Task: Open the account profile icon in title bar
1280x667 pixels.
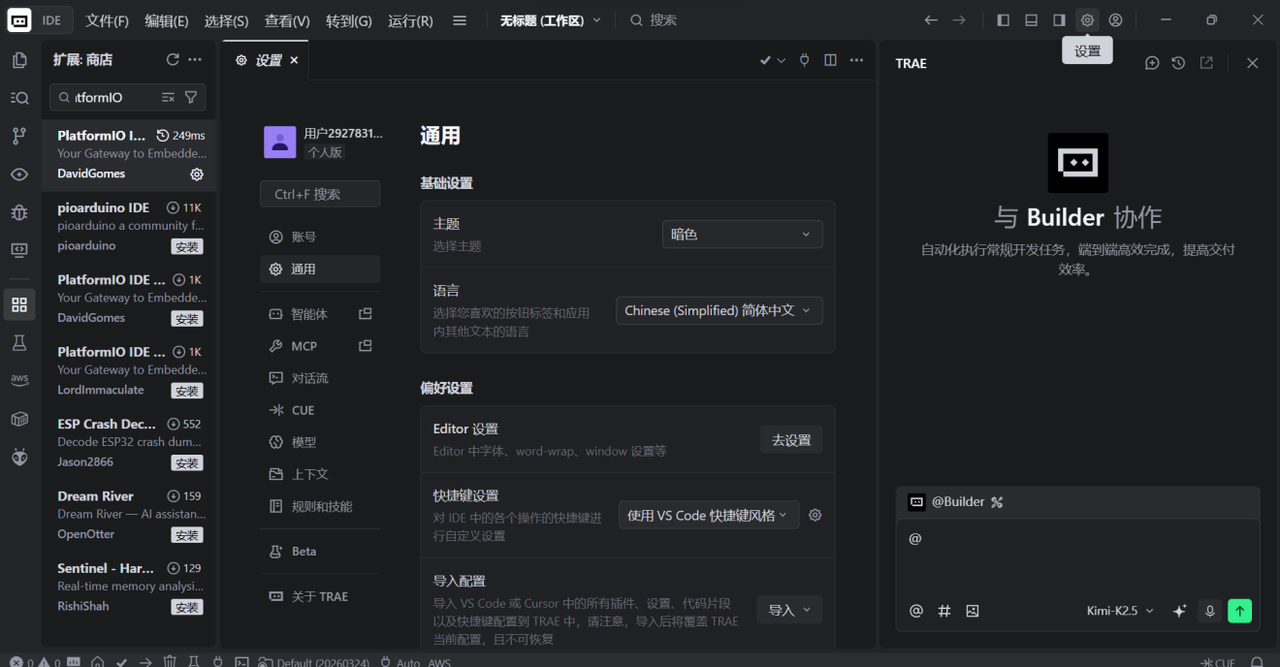Action: (x=1115, y=20)
